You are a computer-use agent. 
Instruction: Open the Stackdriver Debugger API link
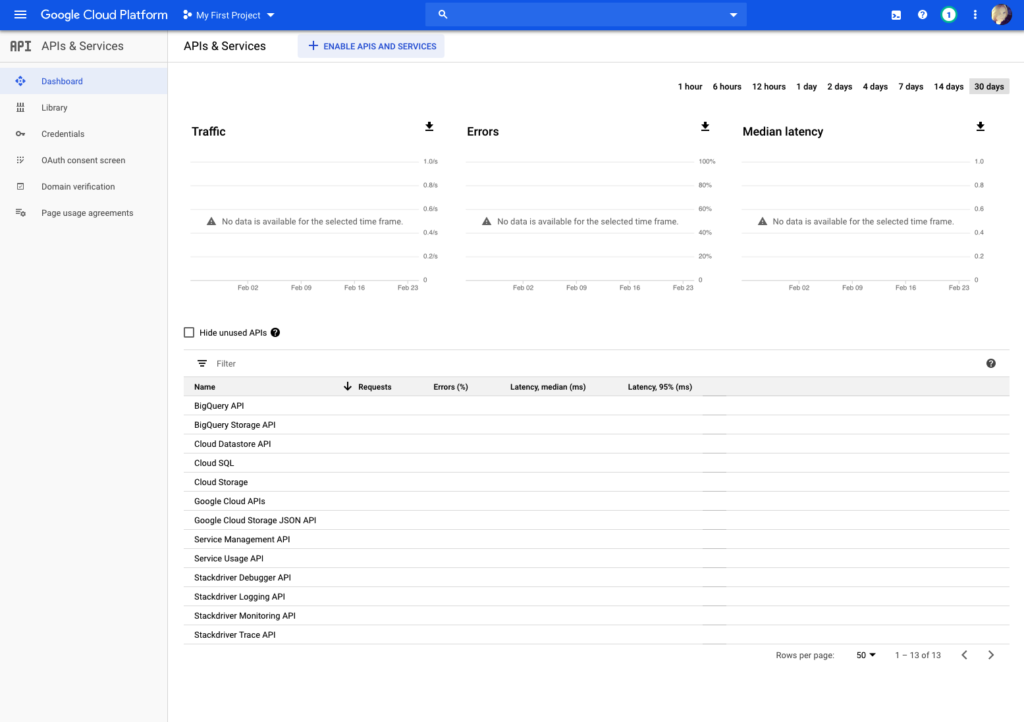click(x=242, y=577)
